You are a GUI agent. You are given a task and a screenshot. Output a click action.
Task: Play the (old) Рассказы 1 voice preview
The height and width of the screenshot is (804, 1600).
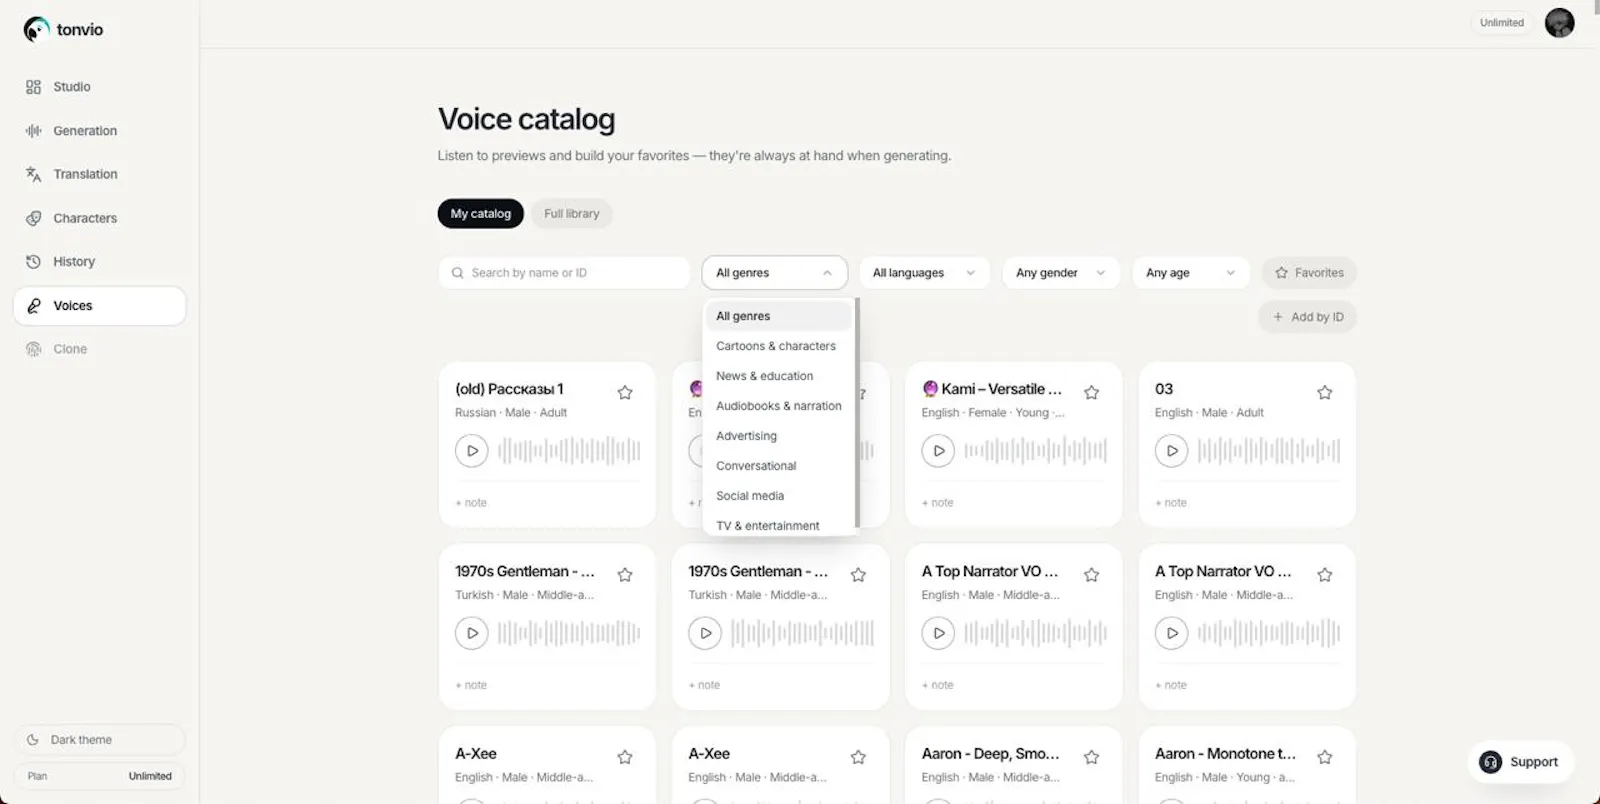472,451
